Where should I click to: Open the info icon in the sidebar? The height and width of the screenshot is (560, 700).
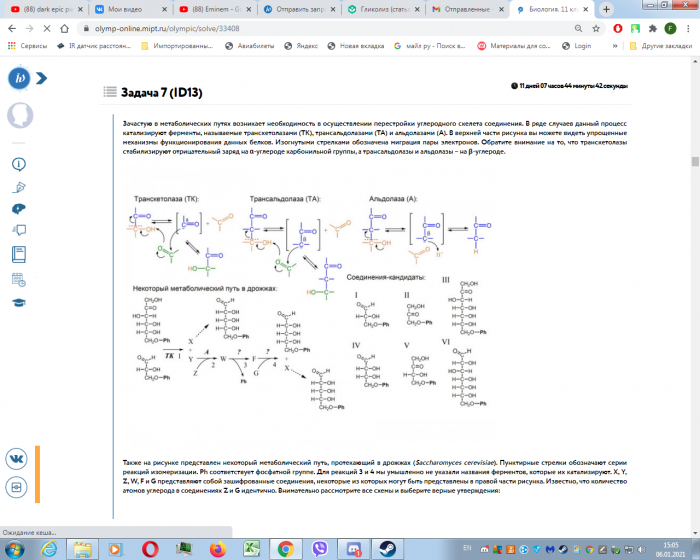click(x=18, y=163)
